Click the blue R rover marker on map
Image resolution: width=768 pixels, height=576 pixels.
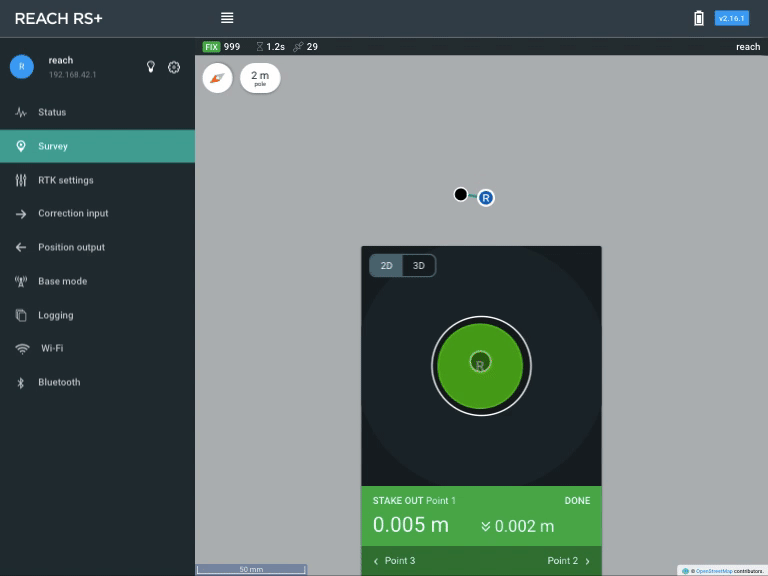(485, 198)
